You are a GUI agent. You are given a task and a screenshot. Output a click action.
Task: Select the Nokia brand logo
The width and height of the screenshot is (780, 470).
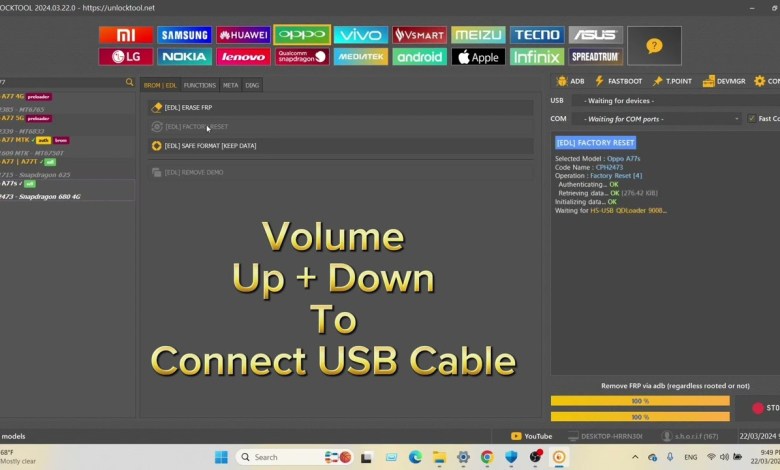coord(185,57)
